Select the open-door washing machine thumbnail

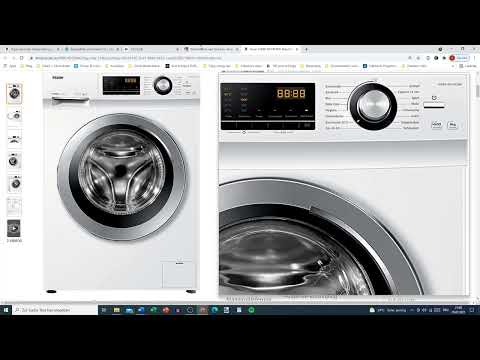click(x=14, y=116)
